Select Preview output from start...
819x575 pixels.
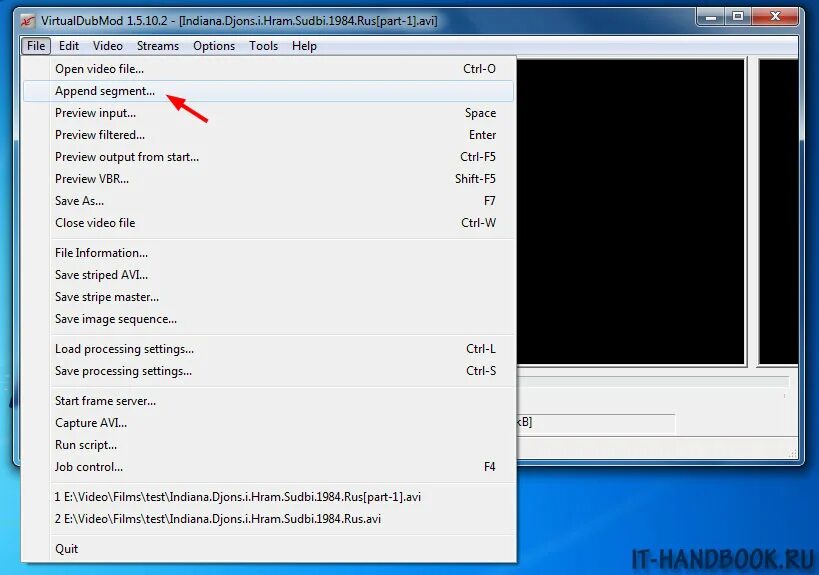pos(268,157)
